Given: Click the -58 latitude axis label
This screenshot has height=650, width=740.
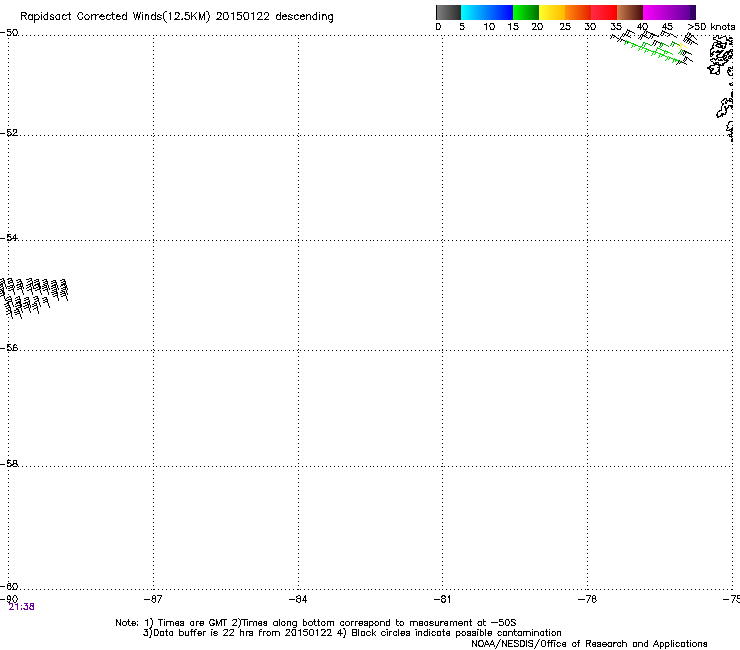Looking at the screenshot, I should [9, 464].
